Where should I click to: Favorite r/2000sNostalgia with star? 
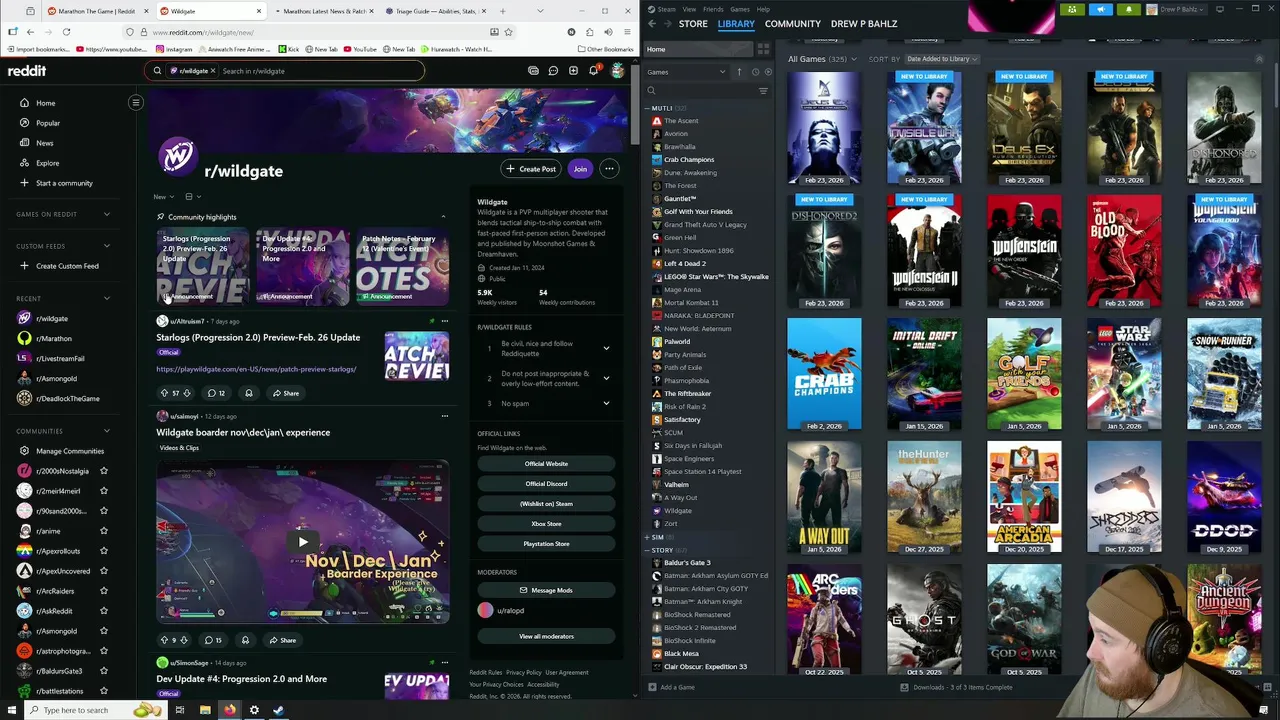pyautogui.click(x=104, y=471)
